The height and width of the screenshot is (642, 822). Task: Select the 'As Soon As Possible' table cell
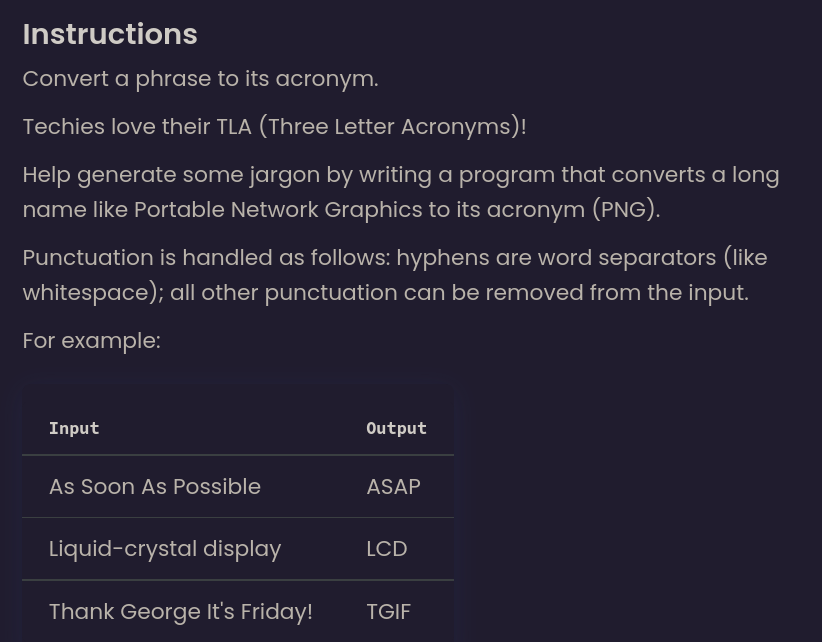pyautogui.click(x=155, y=487)
